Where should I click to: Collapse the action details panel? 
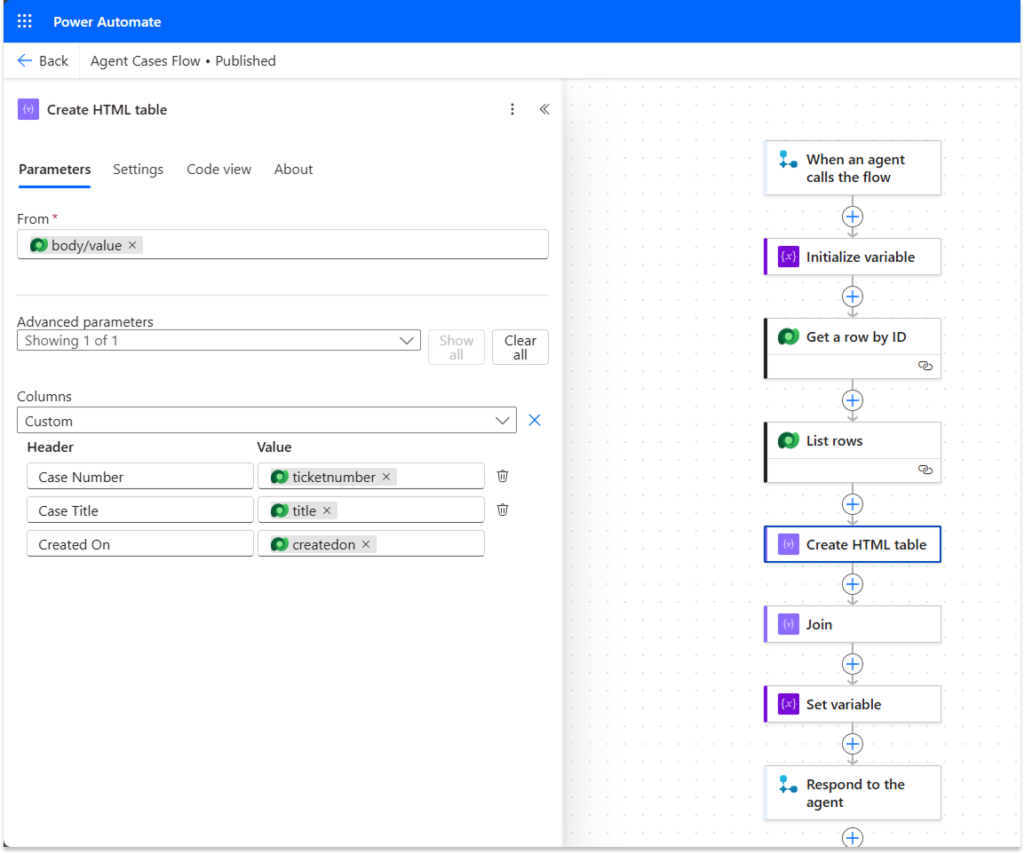(x=544, y=109)
